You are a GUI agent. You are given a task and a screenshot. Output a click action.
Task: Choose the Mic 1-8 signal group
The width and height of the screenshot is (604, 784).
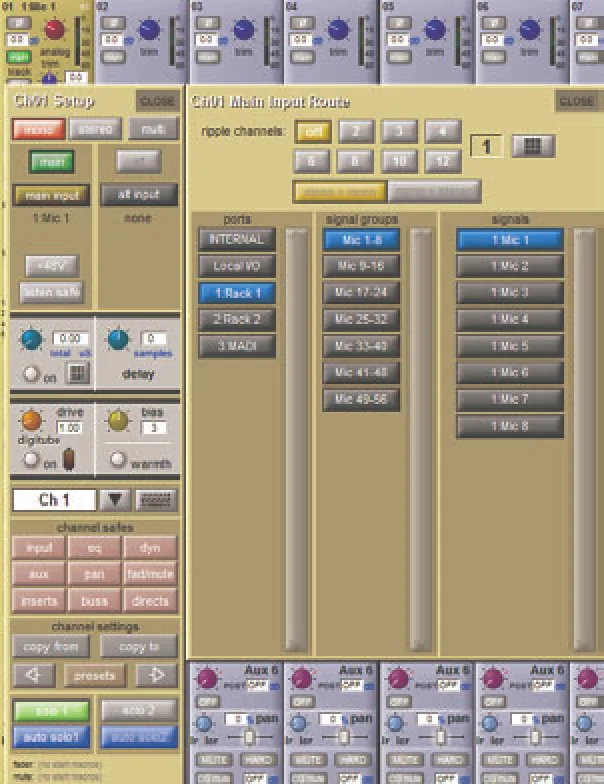[x=361, y=240]
